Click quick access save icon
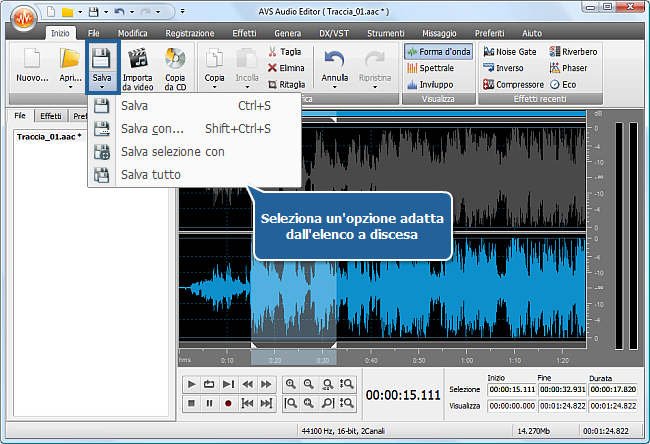Viewport: 650px width, 444px height. pos(94,12)
